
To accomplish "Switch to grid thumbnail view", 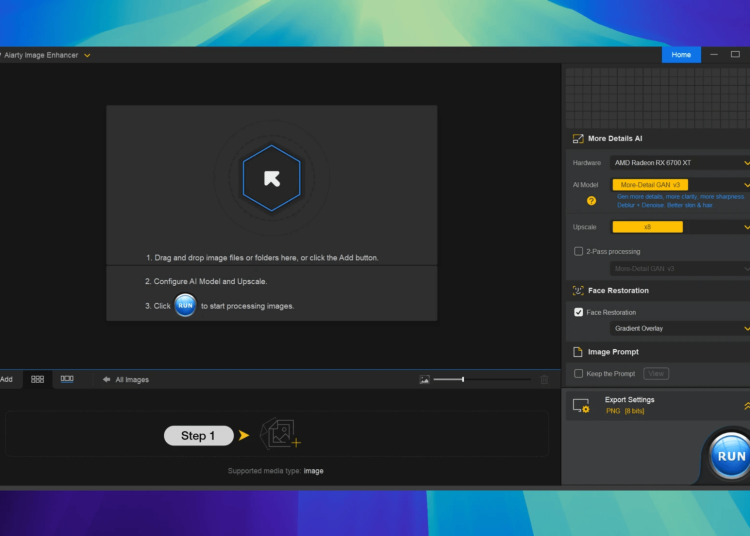I will 37,379.
